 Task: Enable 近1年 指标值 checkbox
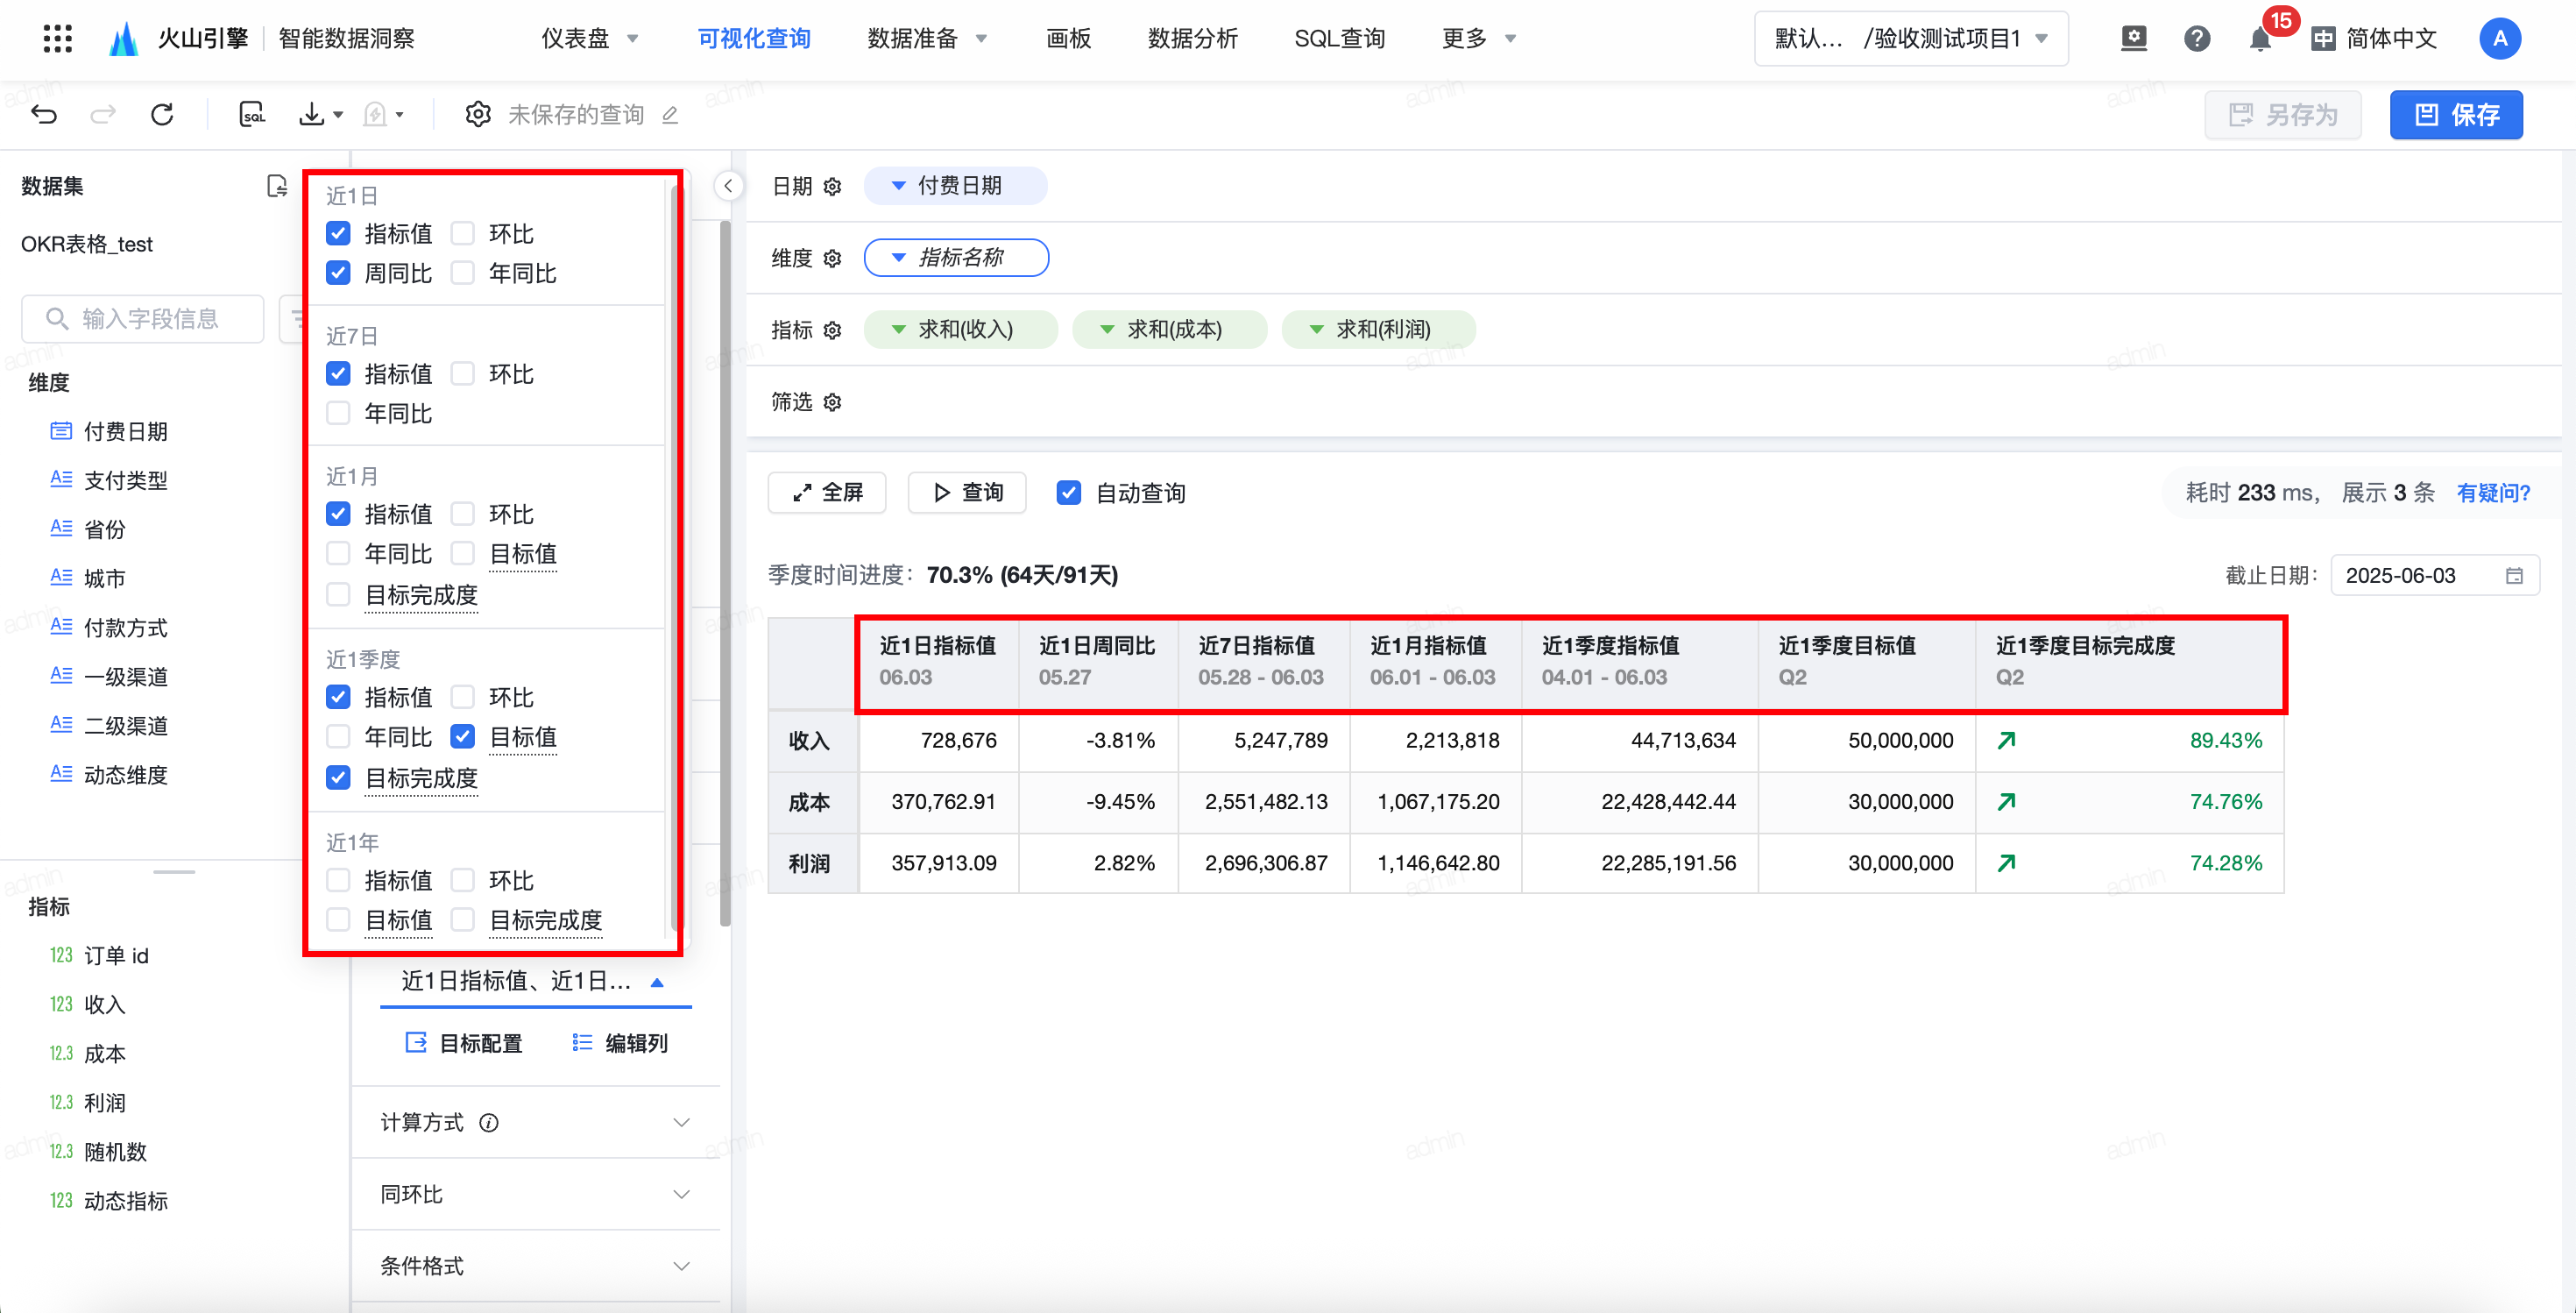(338, 879)
